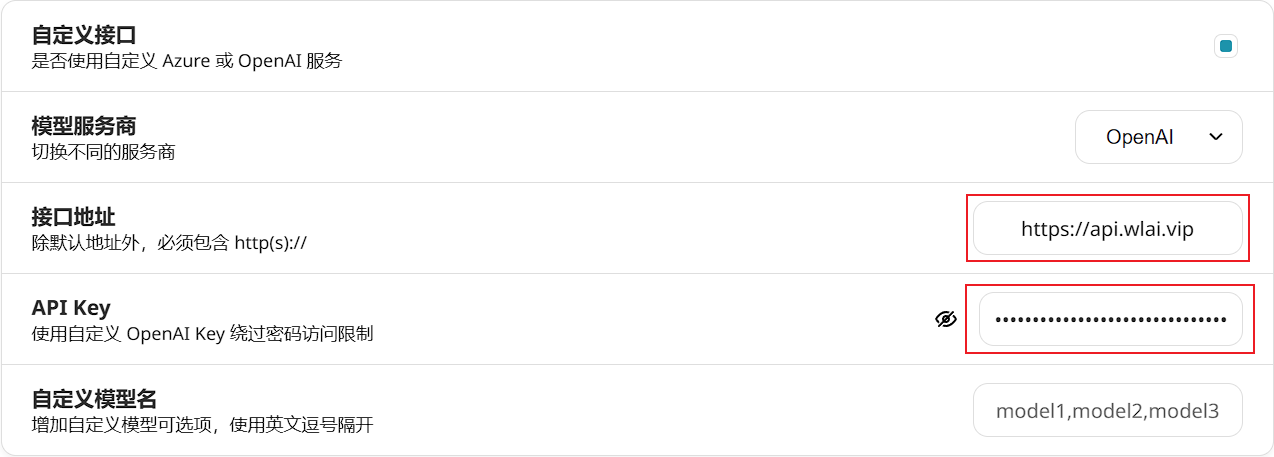This screenshot has width=1274, height=457.
Task: Select the 自定义模型名 input with model1,model2,model3 placeholder
Action: pyautogui.click(x=1107, y=410)
